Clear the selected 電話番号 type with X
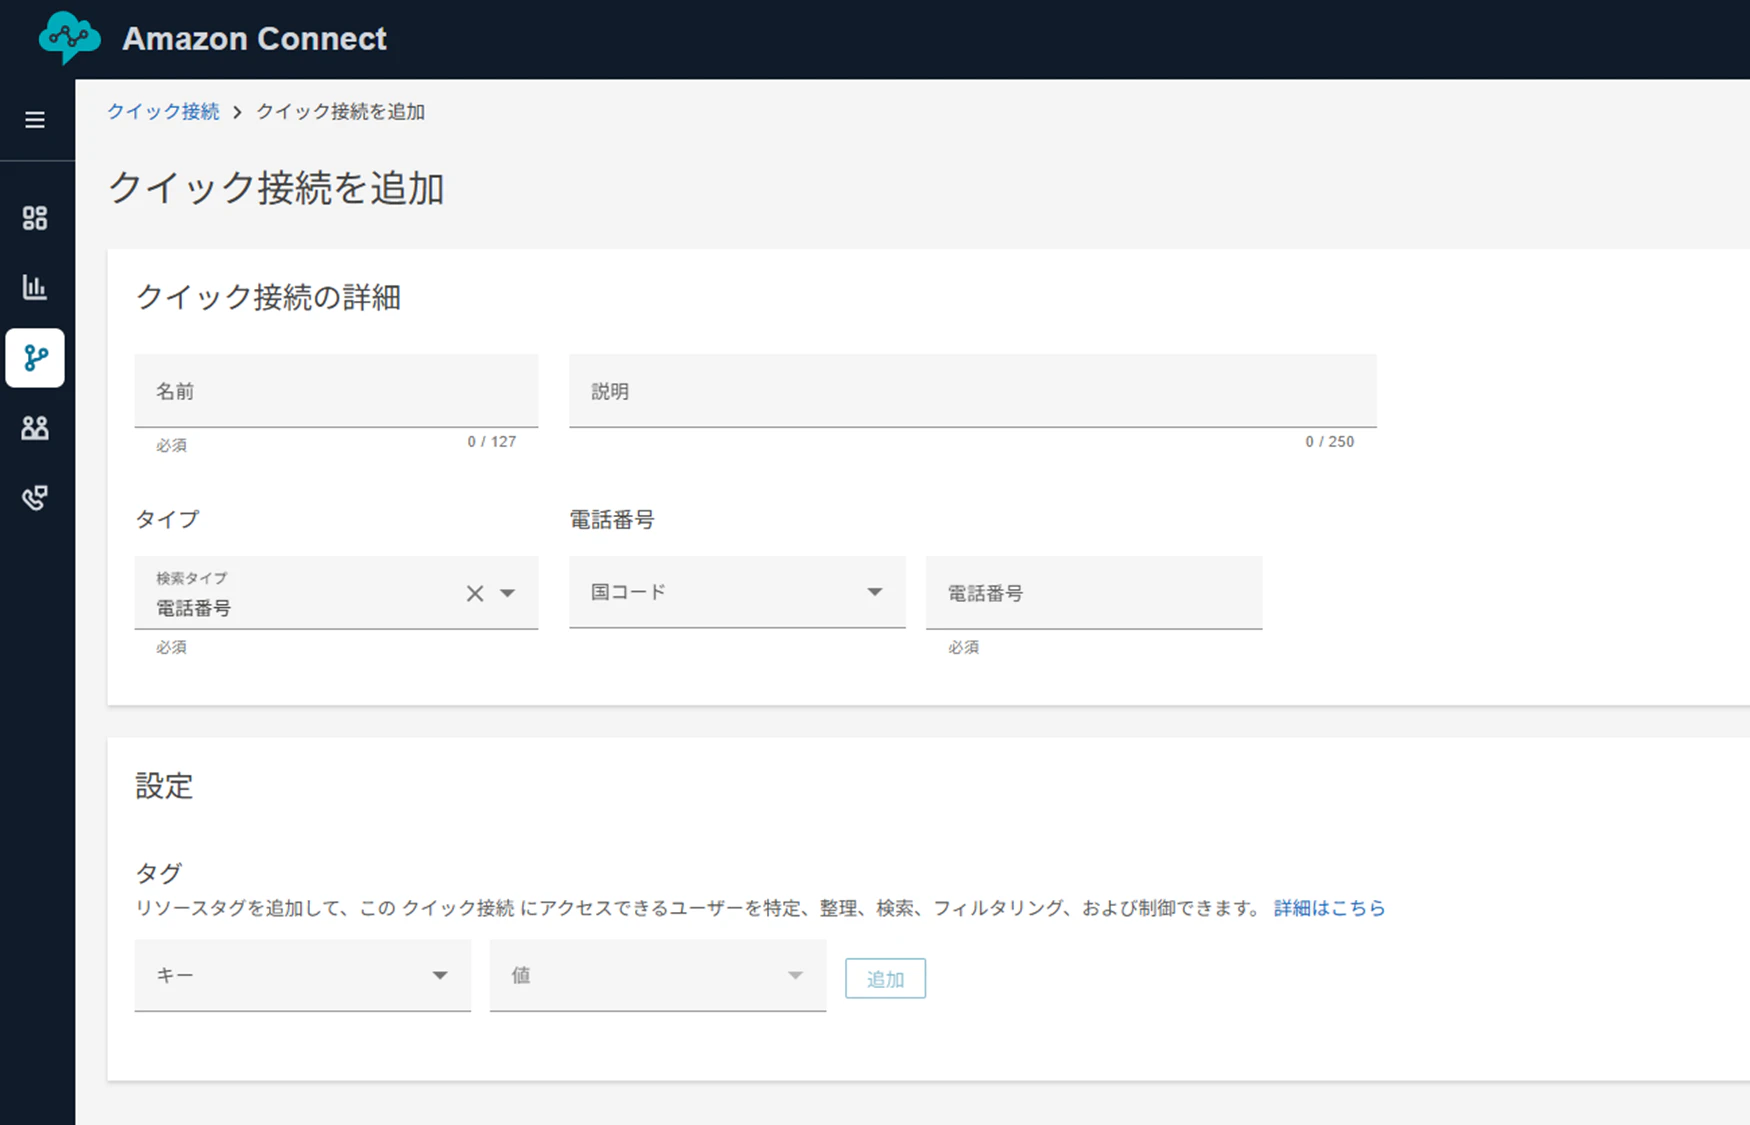1750x1125 pixels. tap(475, 593)
